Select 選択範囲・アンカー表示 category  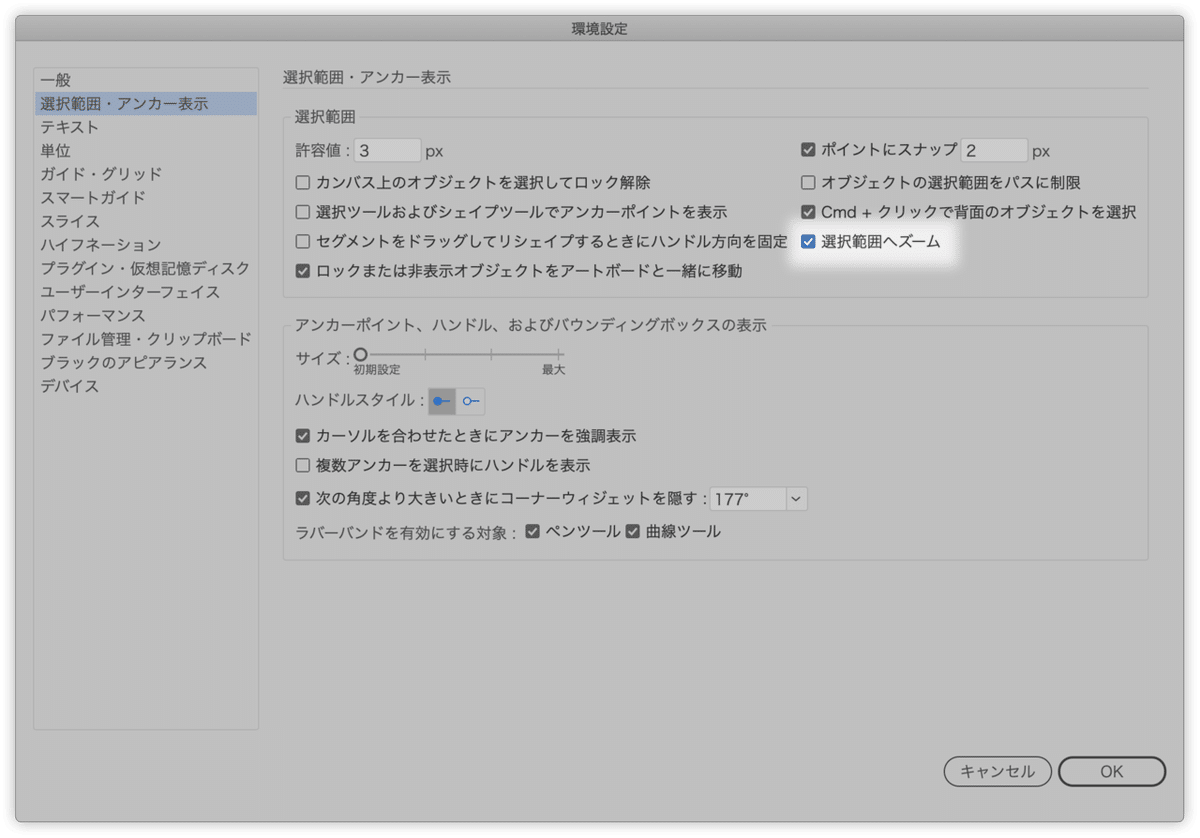(x=146, y=103)
